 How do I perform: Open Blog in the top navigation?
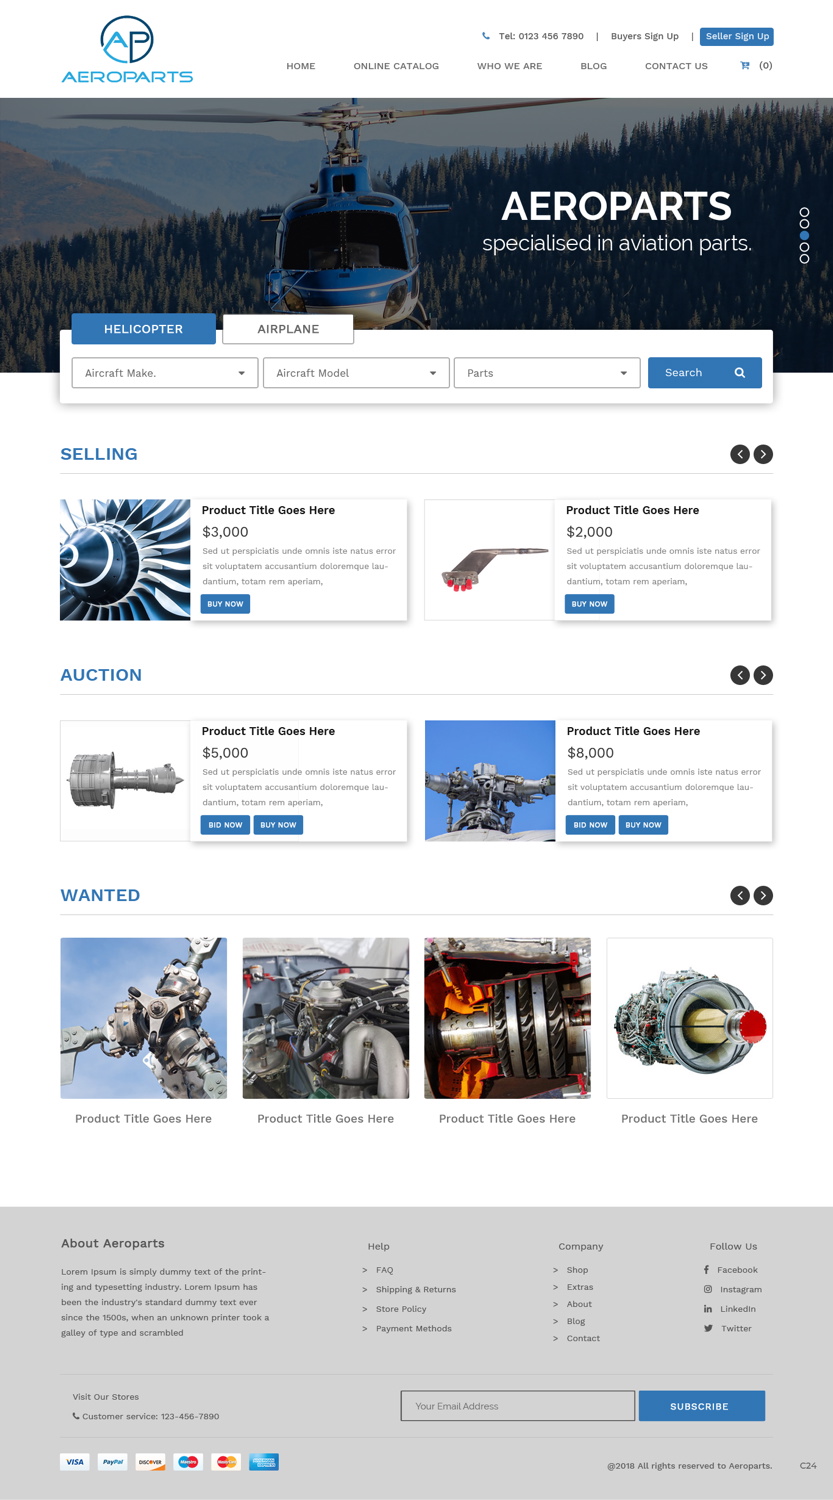coord(594,66)
